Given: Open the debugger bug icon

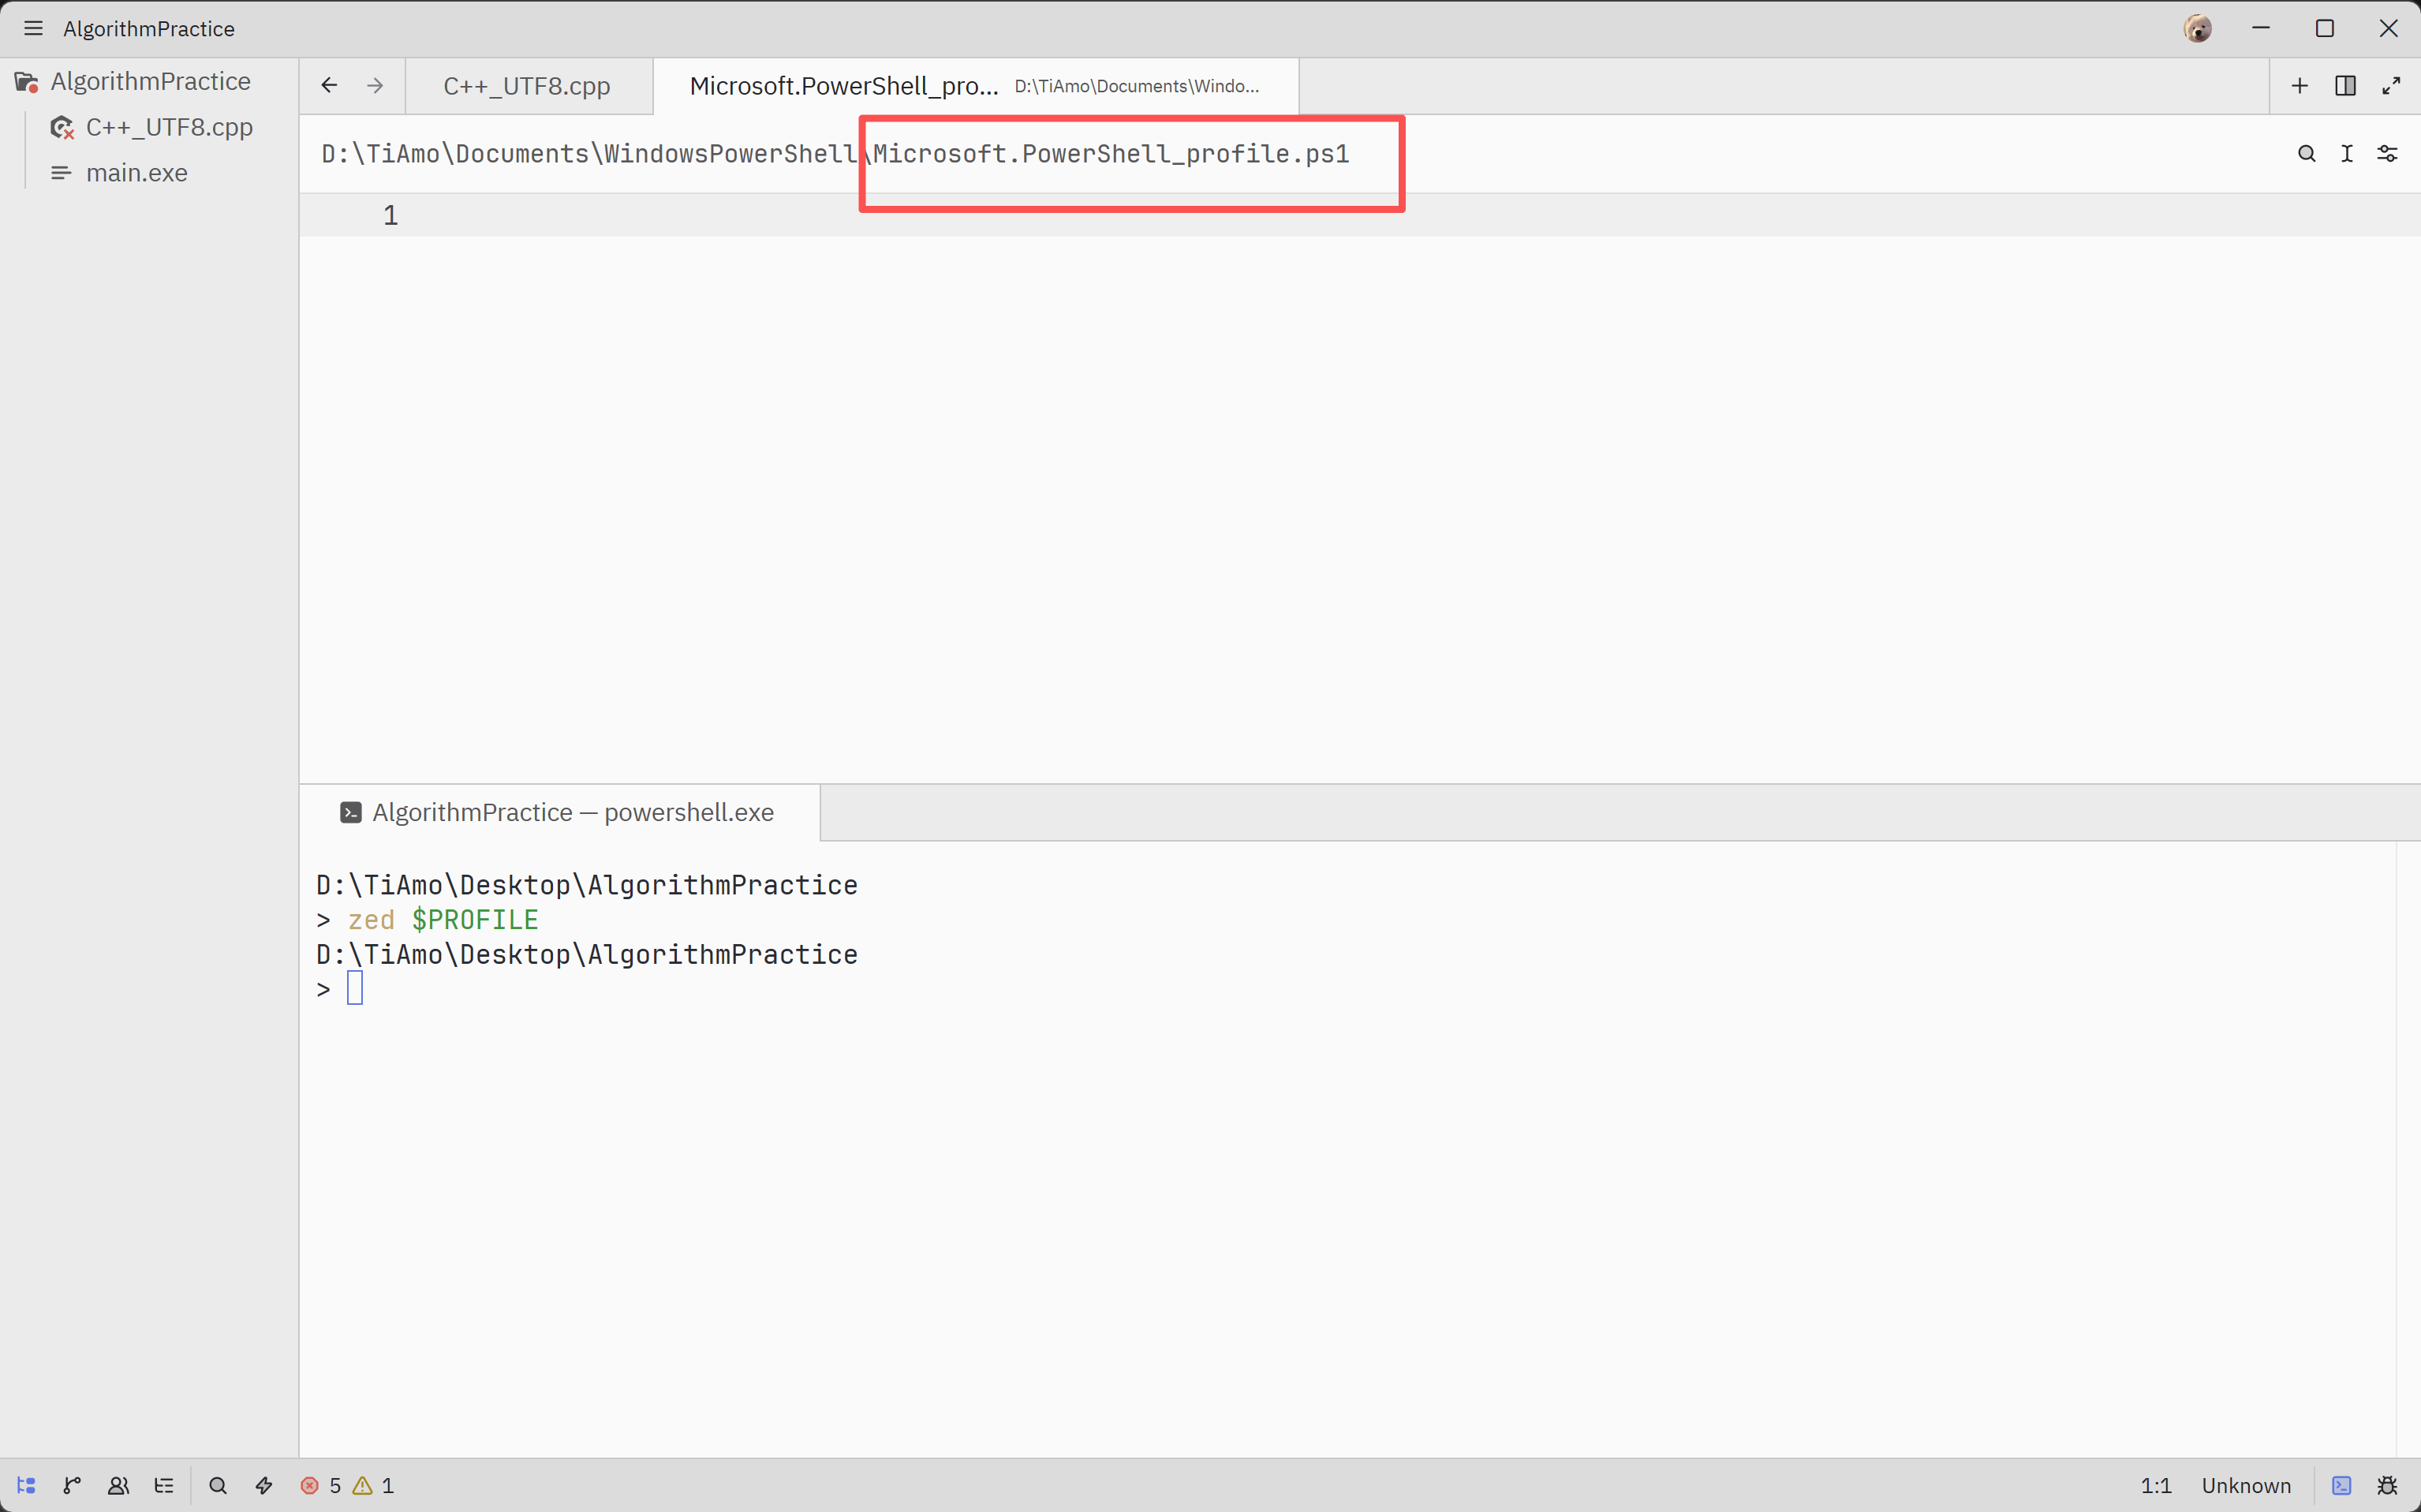Looking at the screenshot, I should coord(2387,1485).
